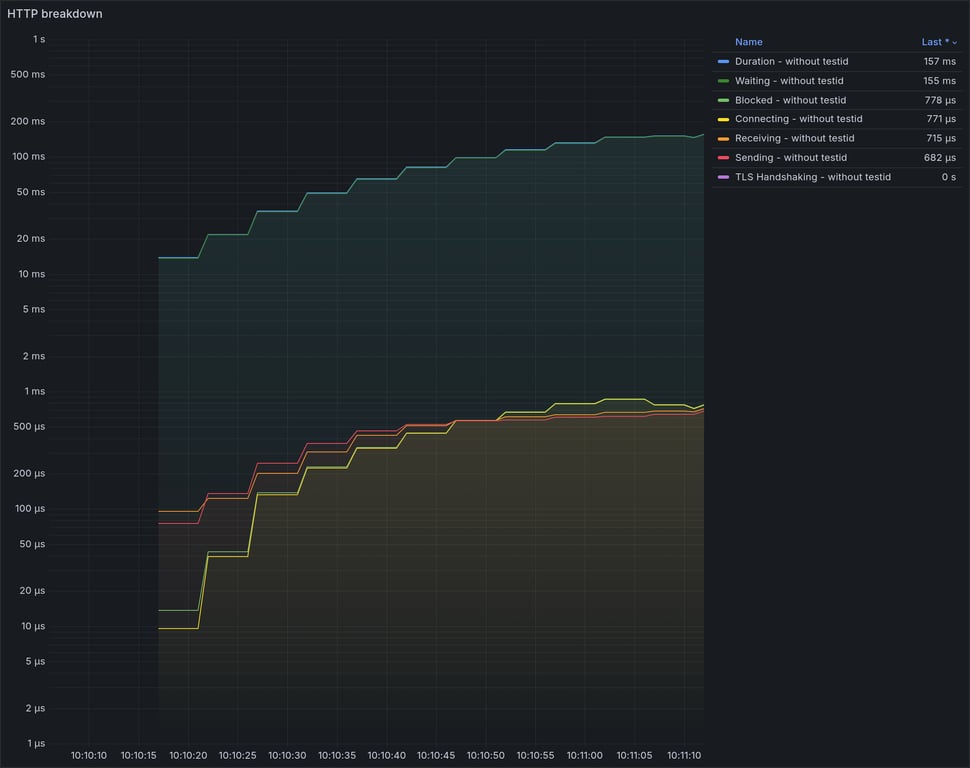Click the 157 ms Duration last value
Image resolution: width=970 pixels, height=768 pixels.
click(939, 61)
